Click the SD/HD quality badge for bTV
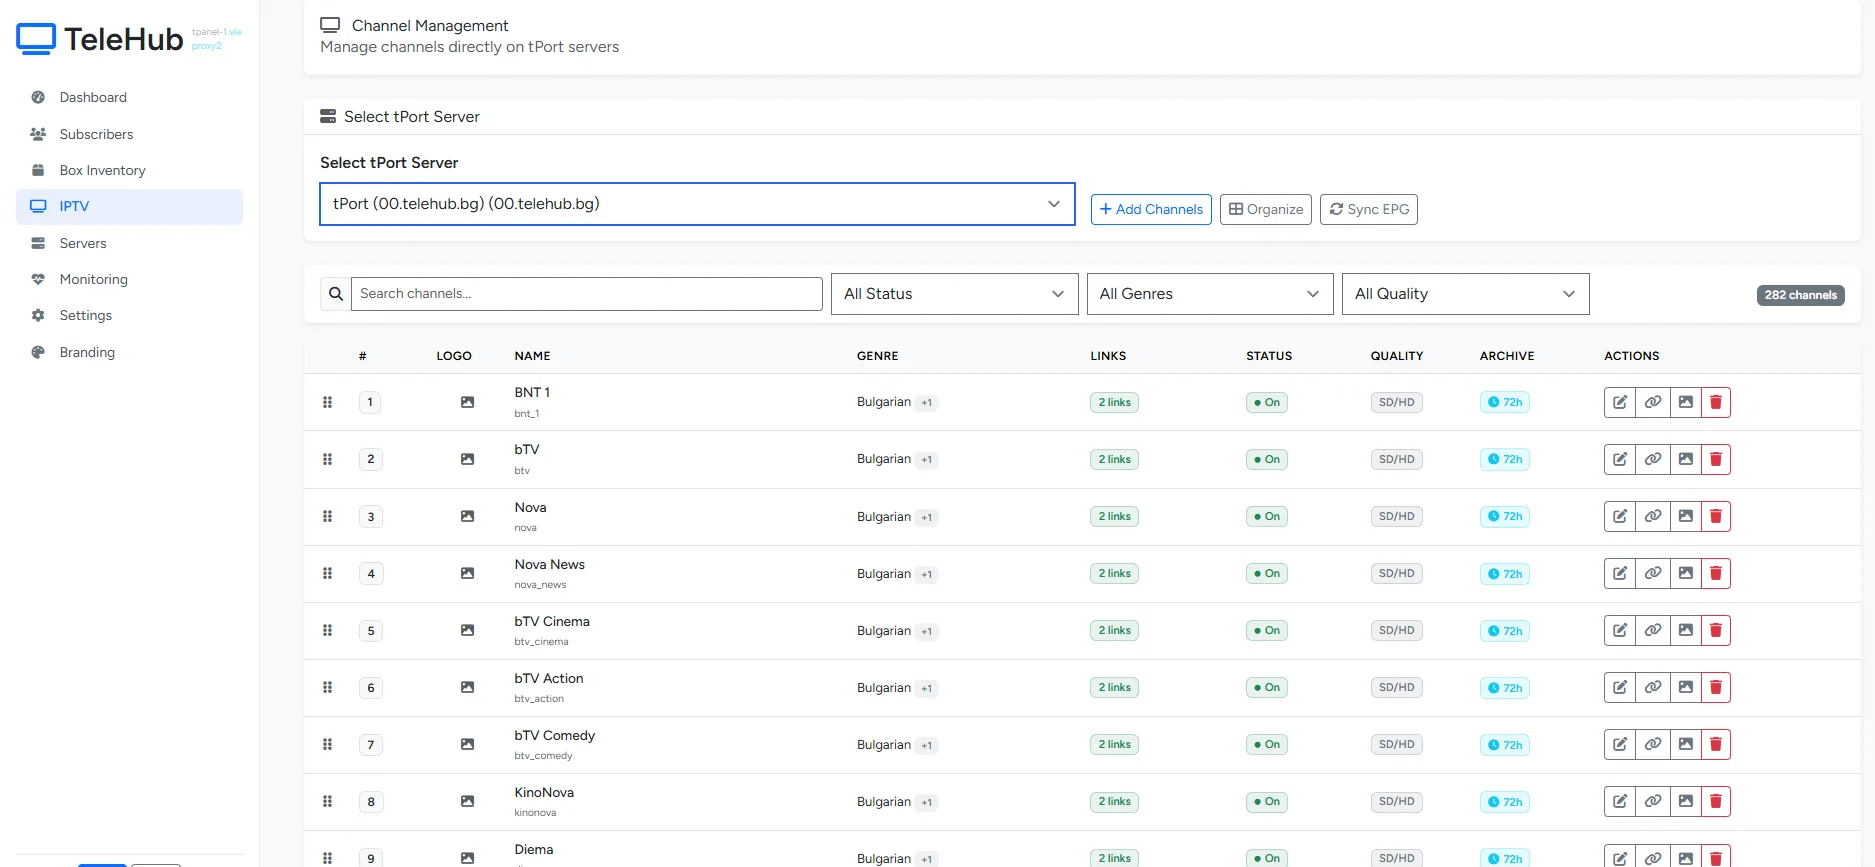Viewport: 1875px width, 867px height. point(1396,460)
